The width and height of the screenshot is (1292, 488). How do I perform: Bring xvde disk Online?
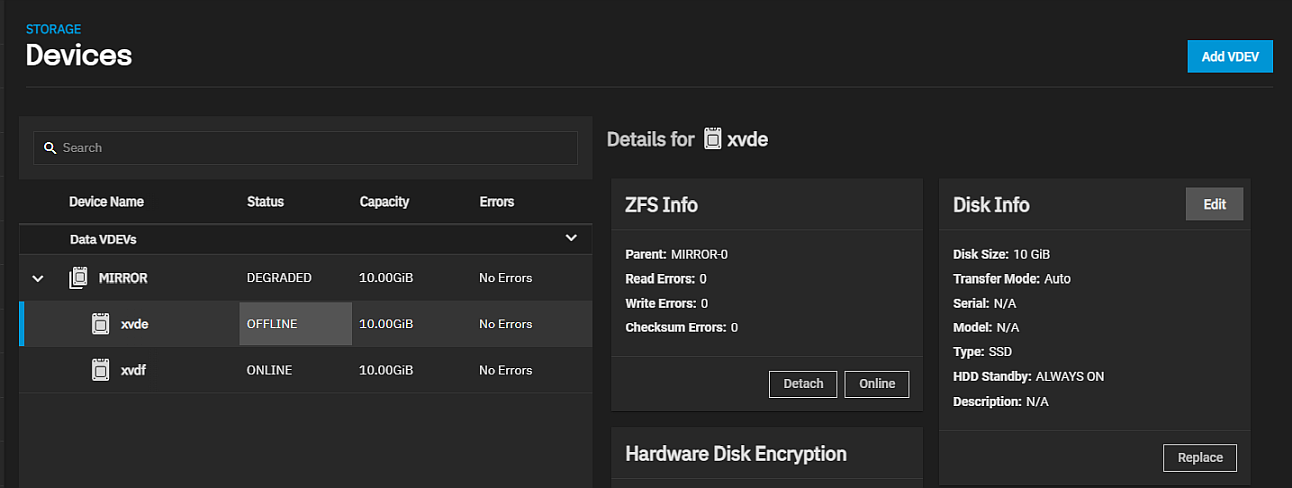876,384
